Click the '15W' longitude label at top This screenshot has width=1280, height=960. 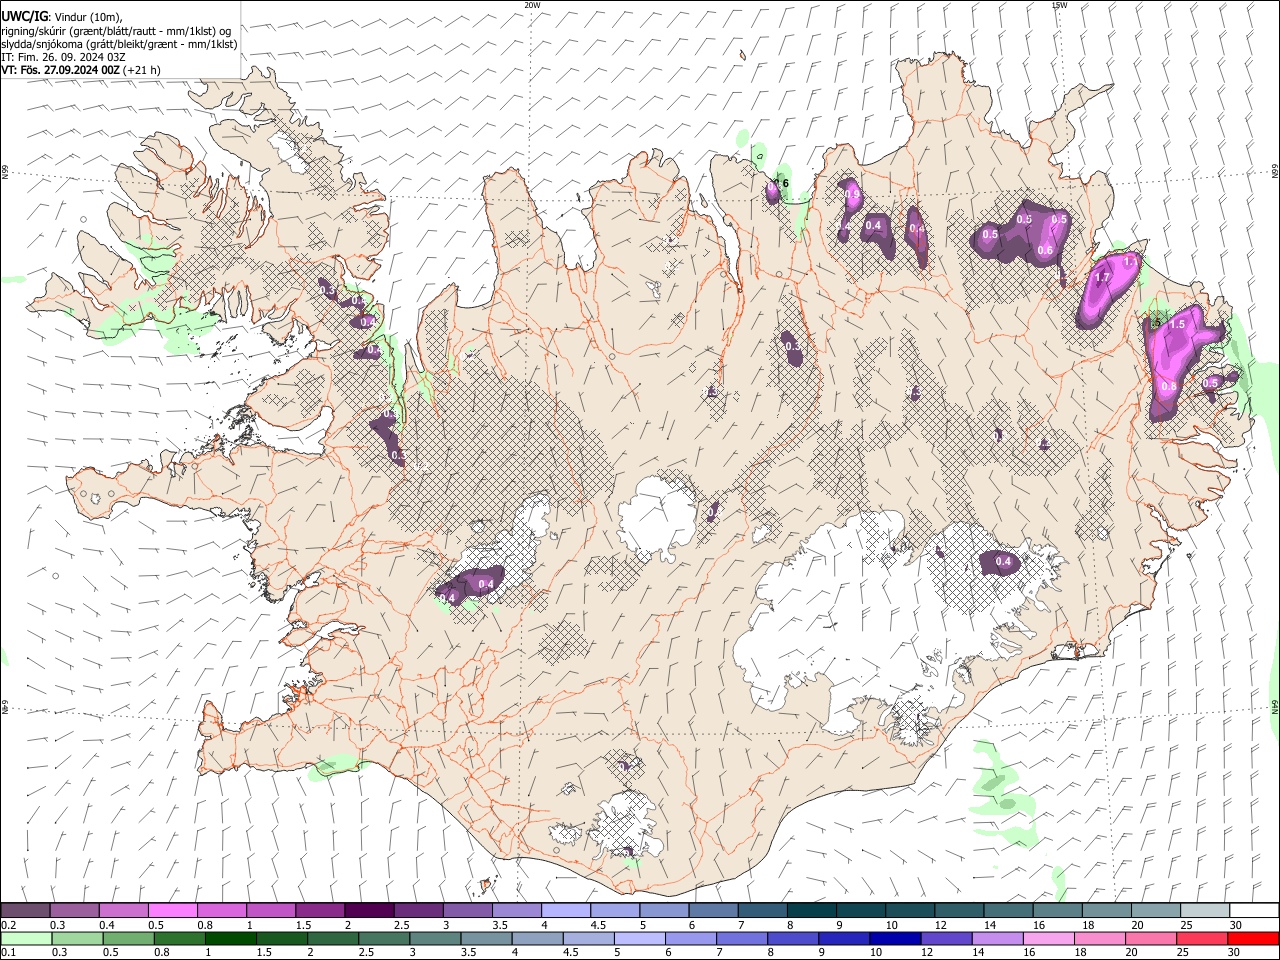point(1059,5)
